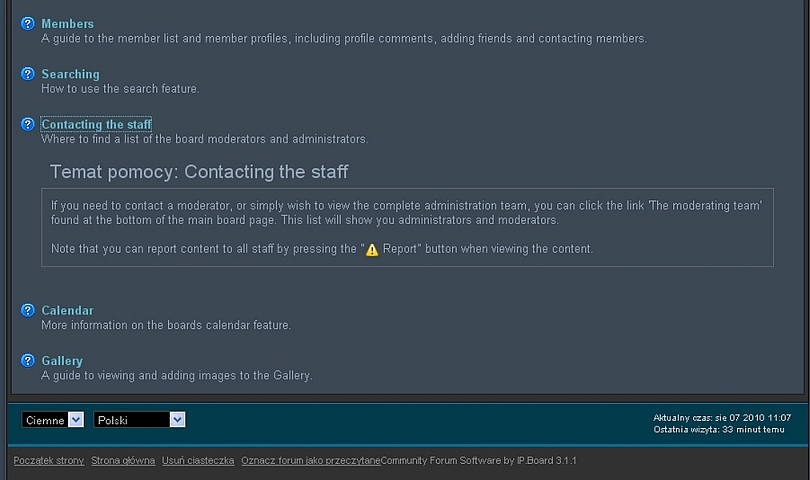Expand the Gallery help topic
This screenshot has width=810, height=480.
62,361
